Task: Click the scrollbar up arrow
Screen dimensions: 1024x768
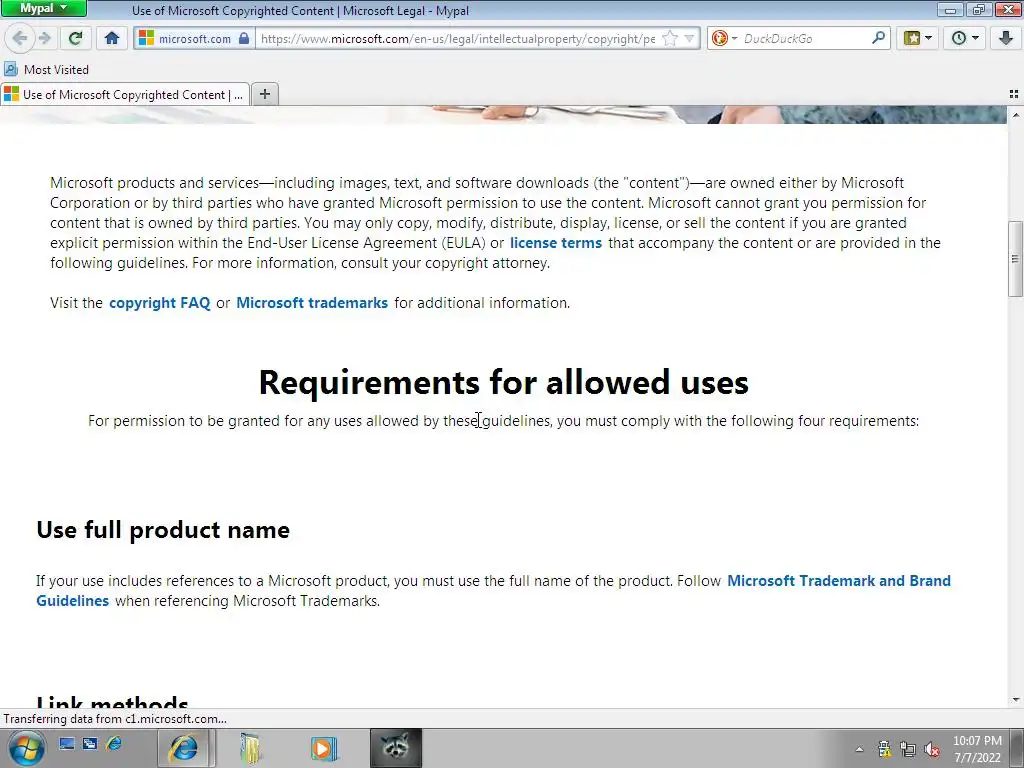Action: pyautogui.click(x=1016, y=116)
